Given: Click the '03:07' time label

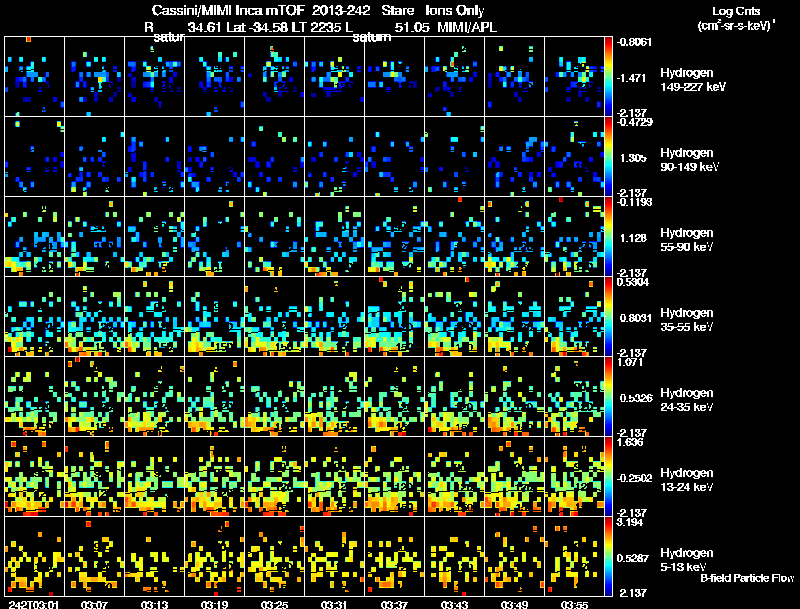Looking at the screenshot, I should (94, 604).
